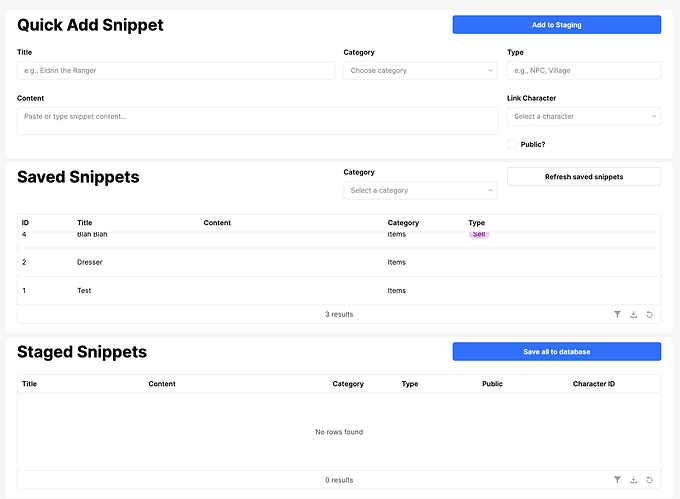Click into the Content text area

[257, 121]
